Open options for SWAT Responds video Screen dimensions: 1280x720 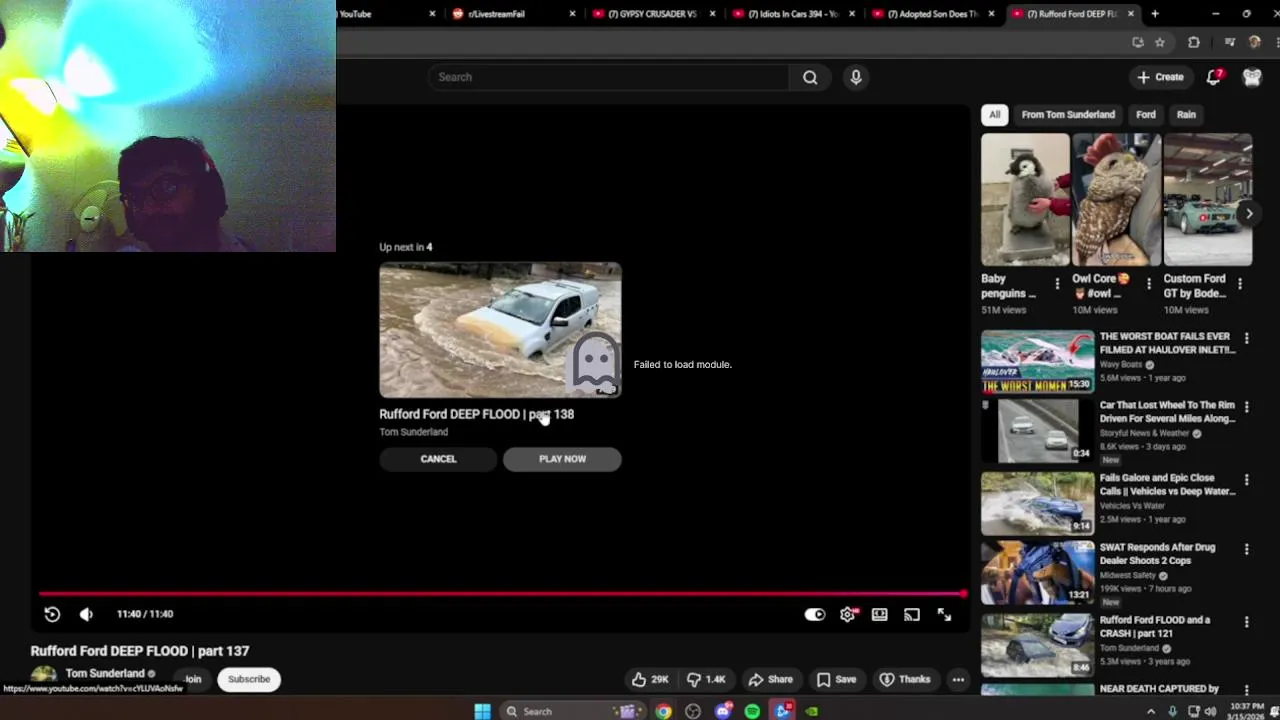[1246, 549]
